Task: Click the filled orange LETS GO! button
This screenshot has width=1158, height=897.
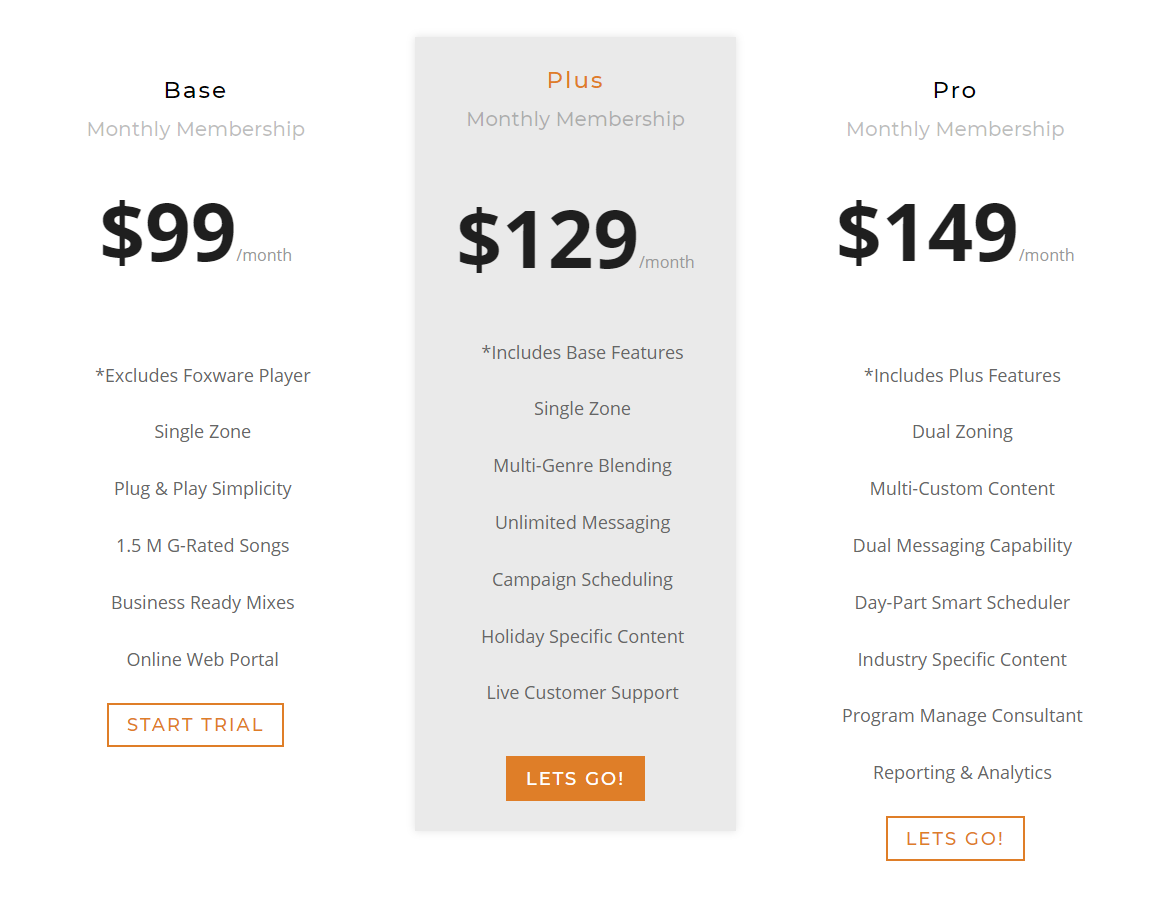Action: click(575, 778)
